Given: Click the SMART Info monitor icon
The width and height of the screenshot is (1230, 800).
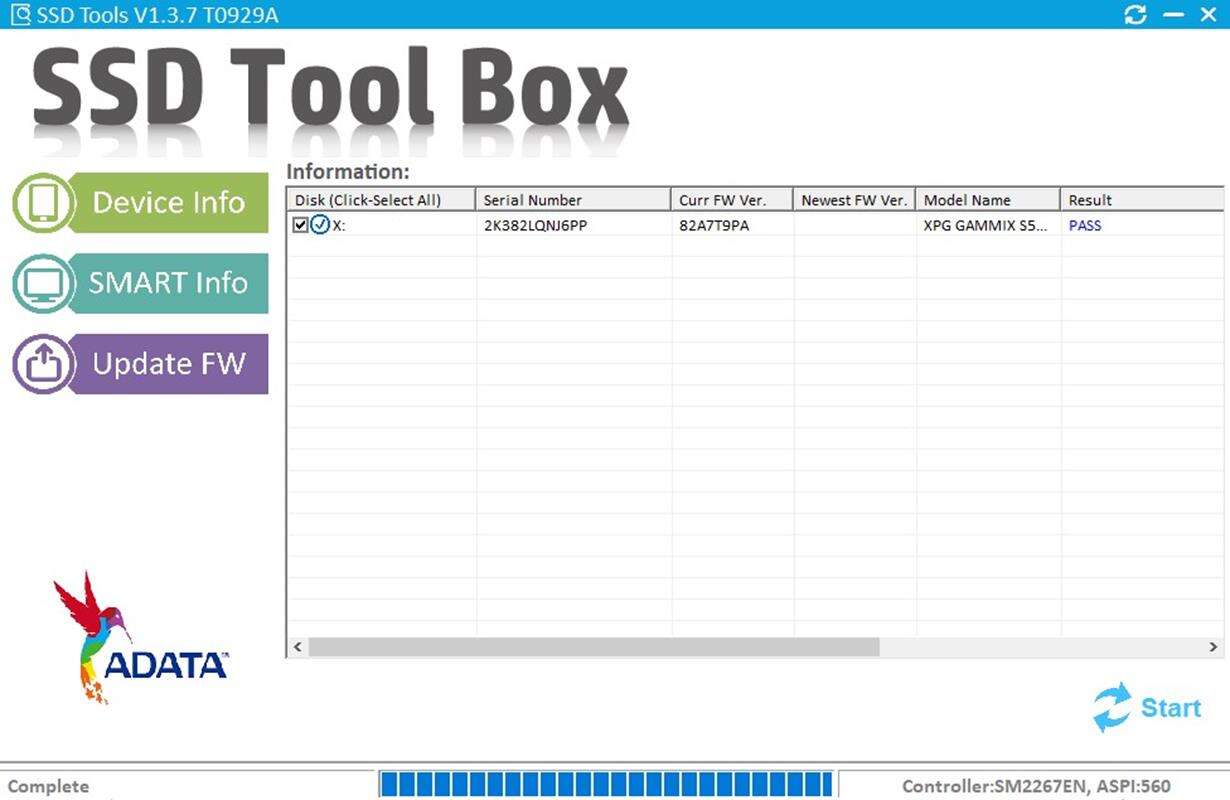Looking at the screenshot, I should 43,284.
